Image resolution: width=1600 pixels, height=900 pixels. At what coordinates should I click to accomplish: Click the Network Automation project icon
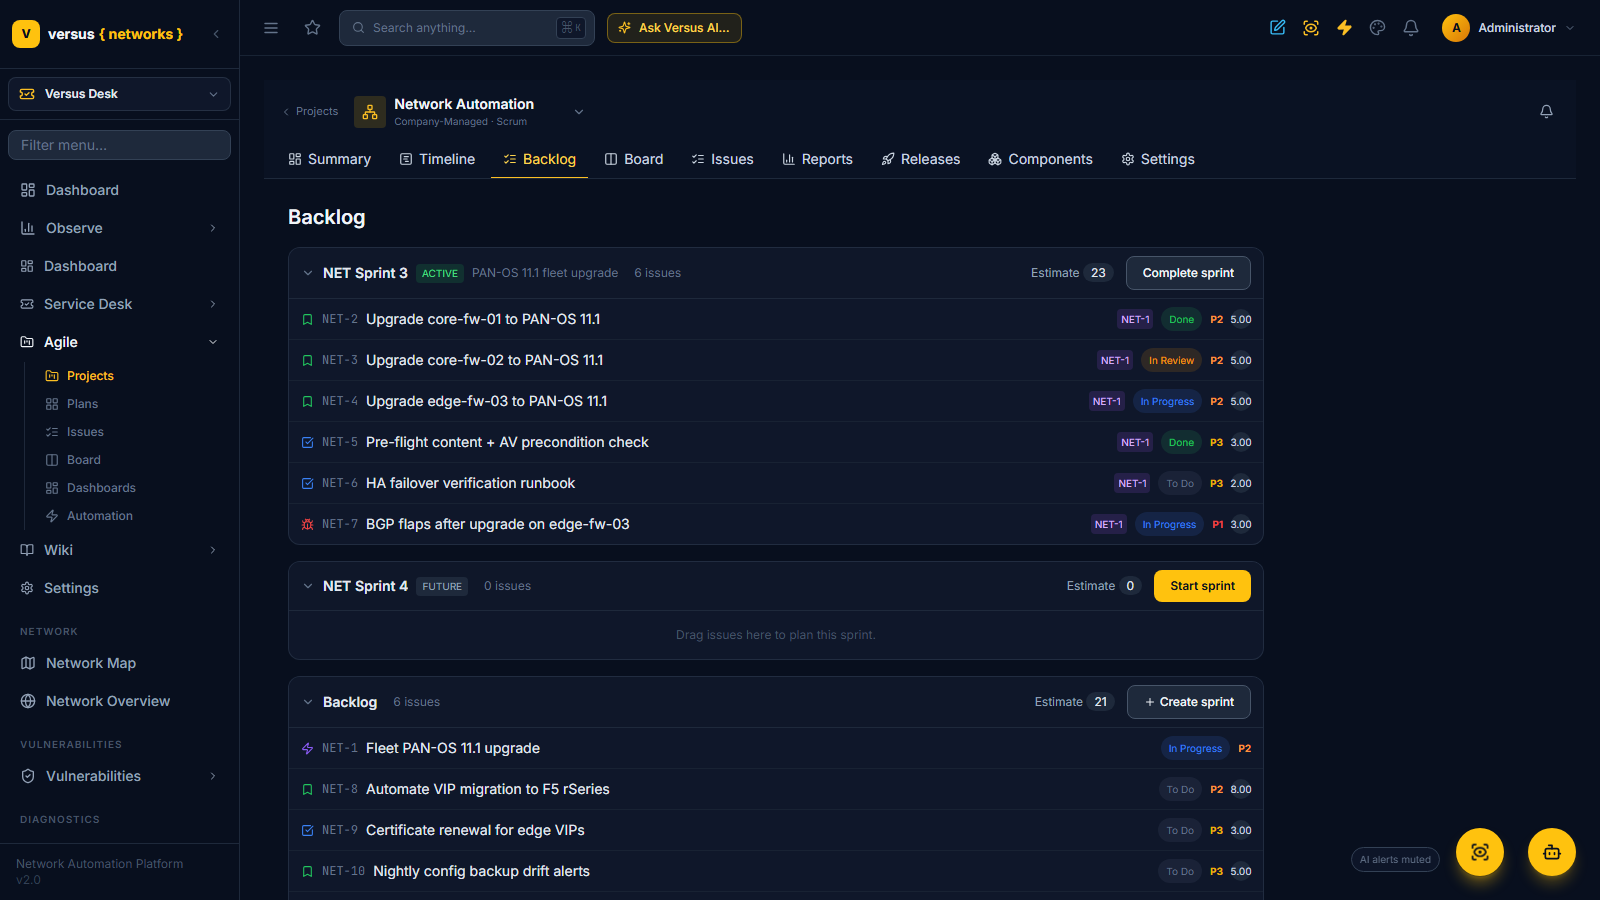point(370,112)
